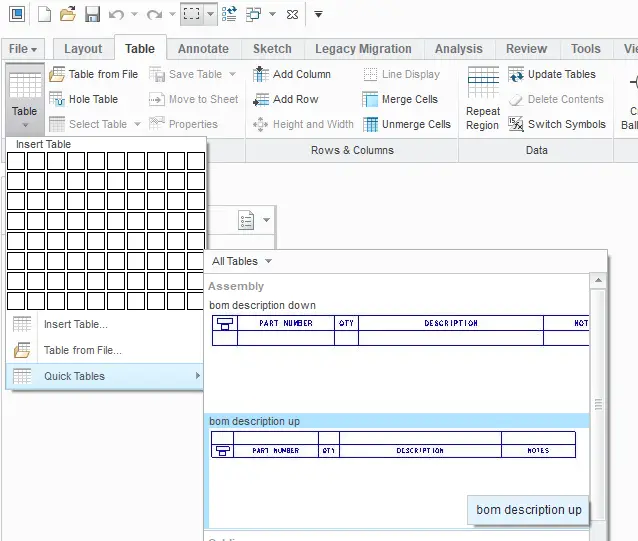Switch to the Sketch tab
Viewport: 638px width, 541px height.
272,49
